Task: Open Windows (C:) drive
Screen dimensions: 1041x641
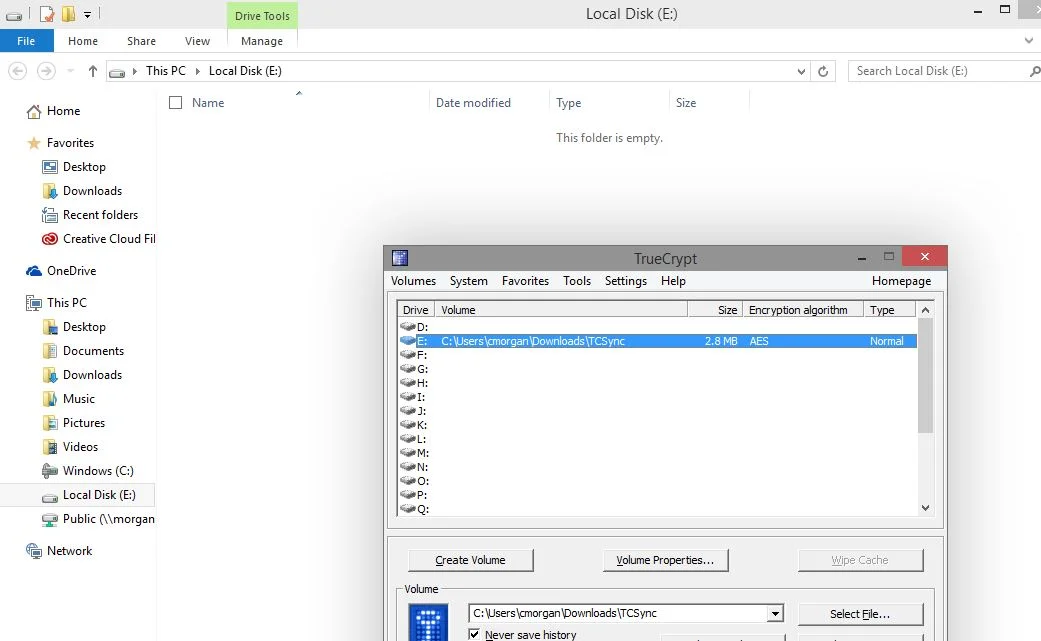Action: pos(98,471)
